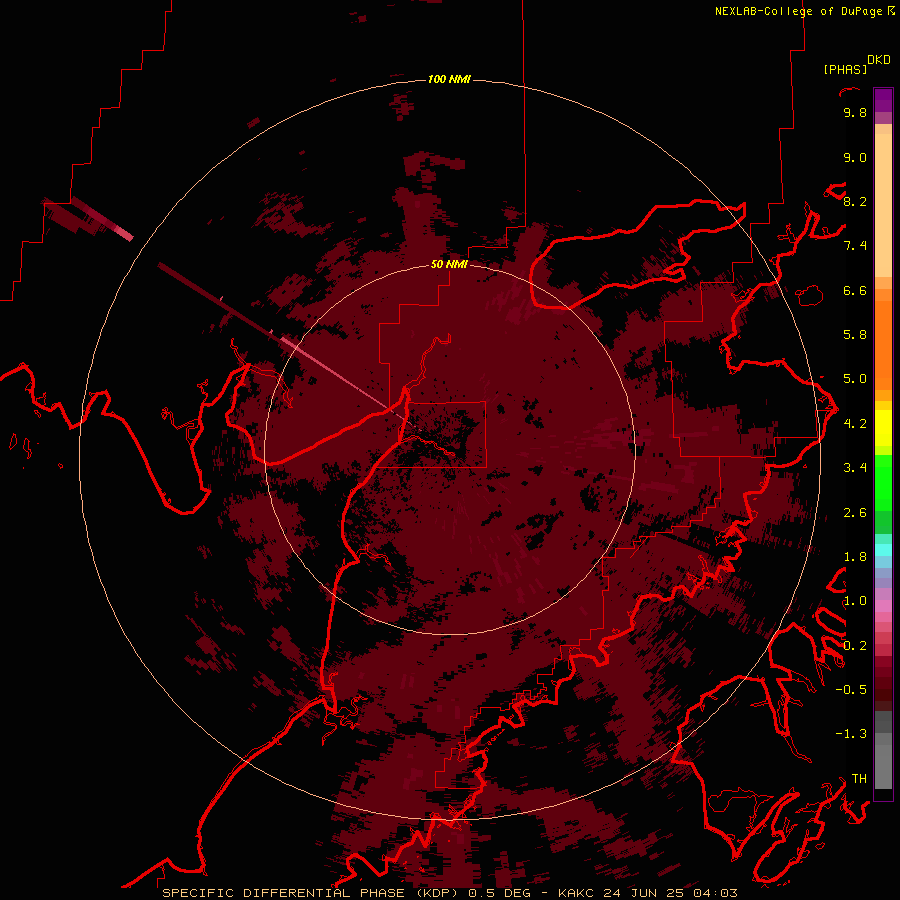Click the TH label at the bottom of the scale
Screen dimensions: 900x900
tap(859, 779)
